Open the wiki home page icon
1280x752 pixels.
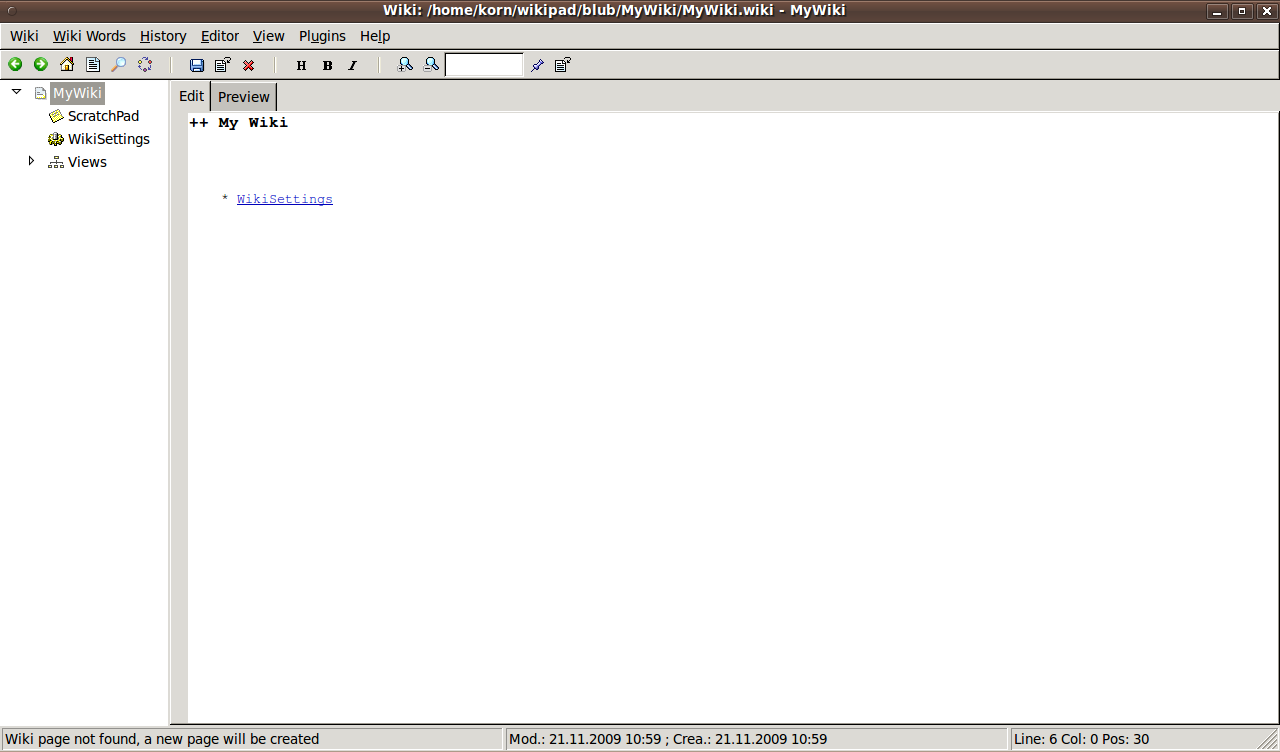tap(67, 65)
